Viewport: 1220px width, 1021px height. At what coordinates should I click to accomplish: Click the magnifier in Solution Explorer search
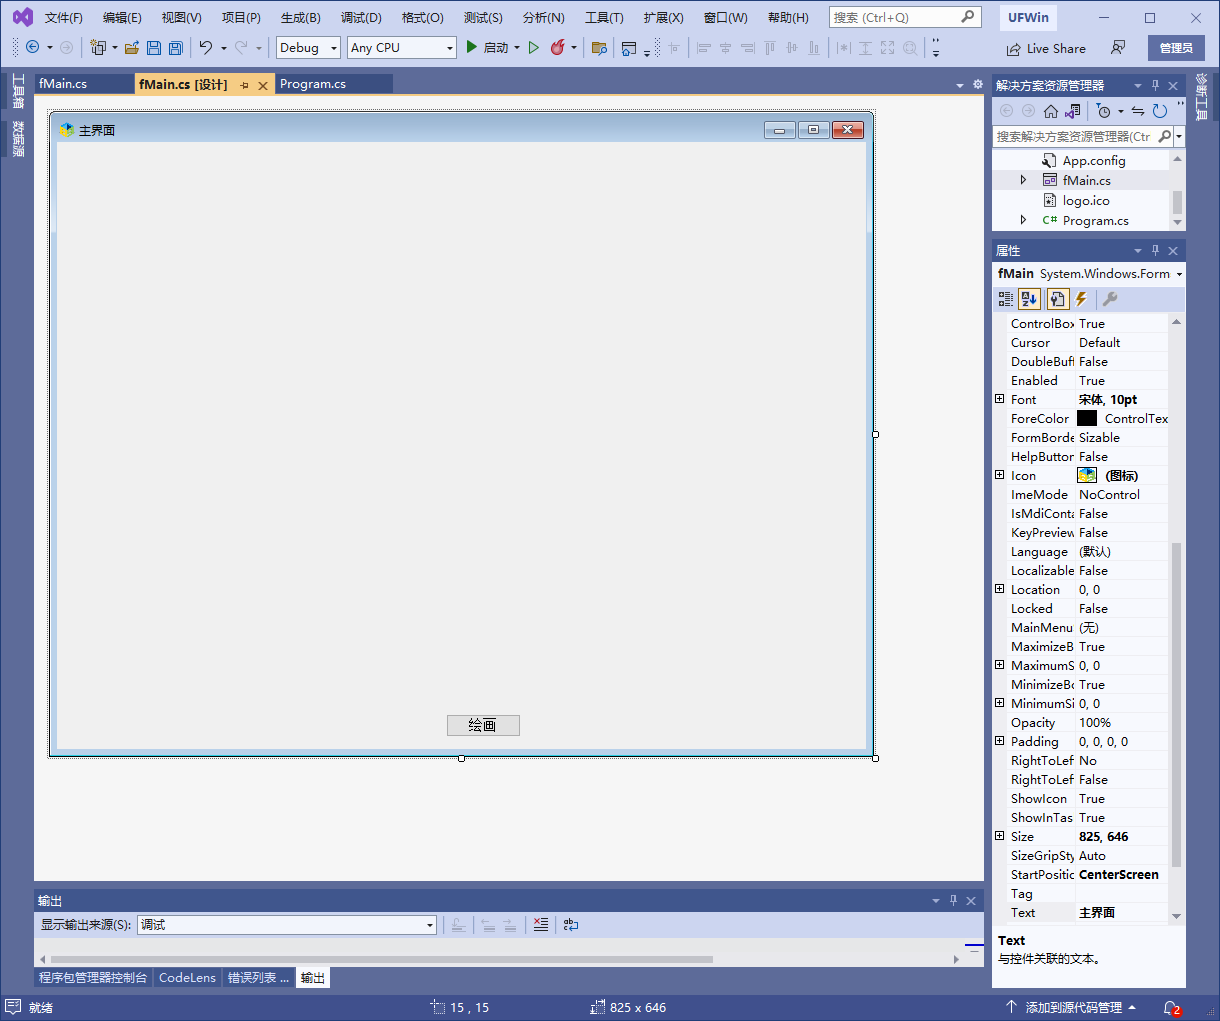click(1165, 136)
